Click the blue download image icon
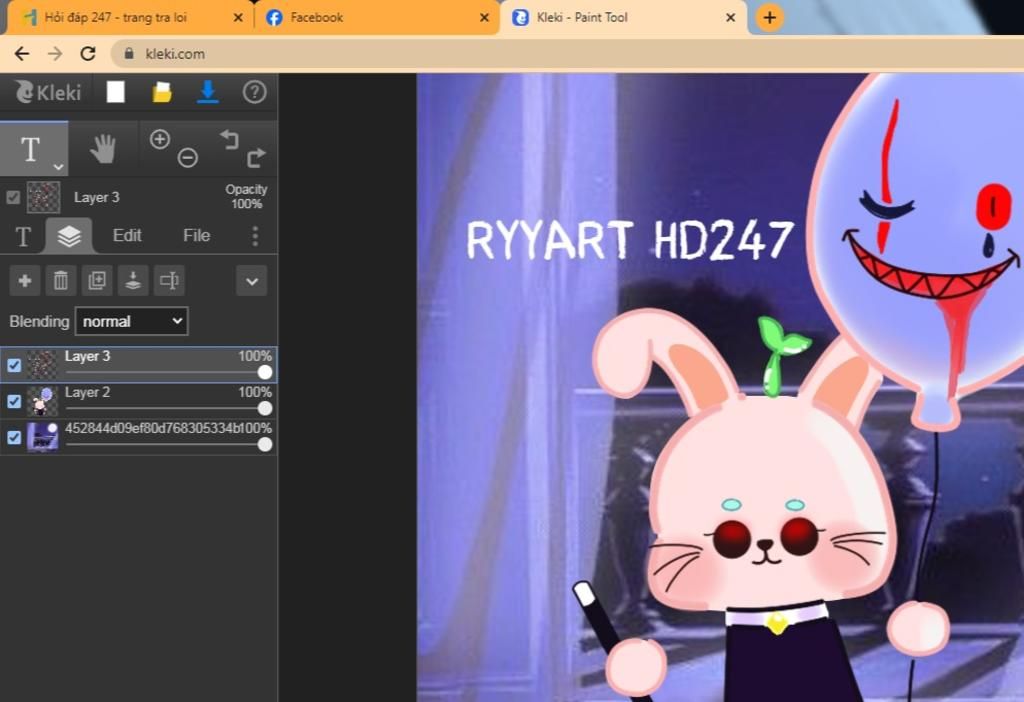Image resolution: width=1024 pixels, height=702 pixels. tap(207, 92)
